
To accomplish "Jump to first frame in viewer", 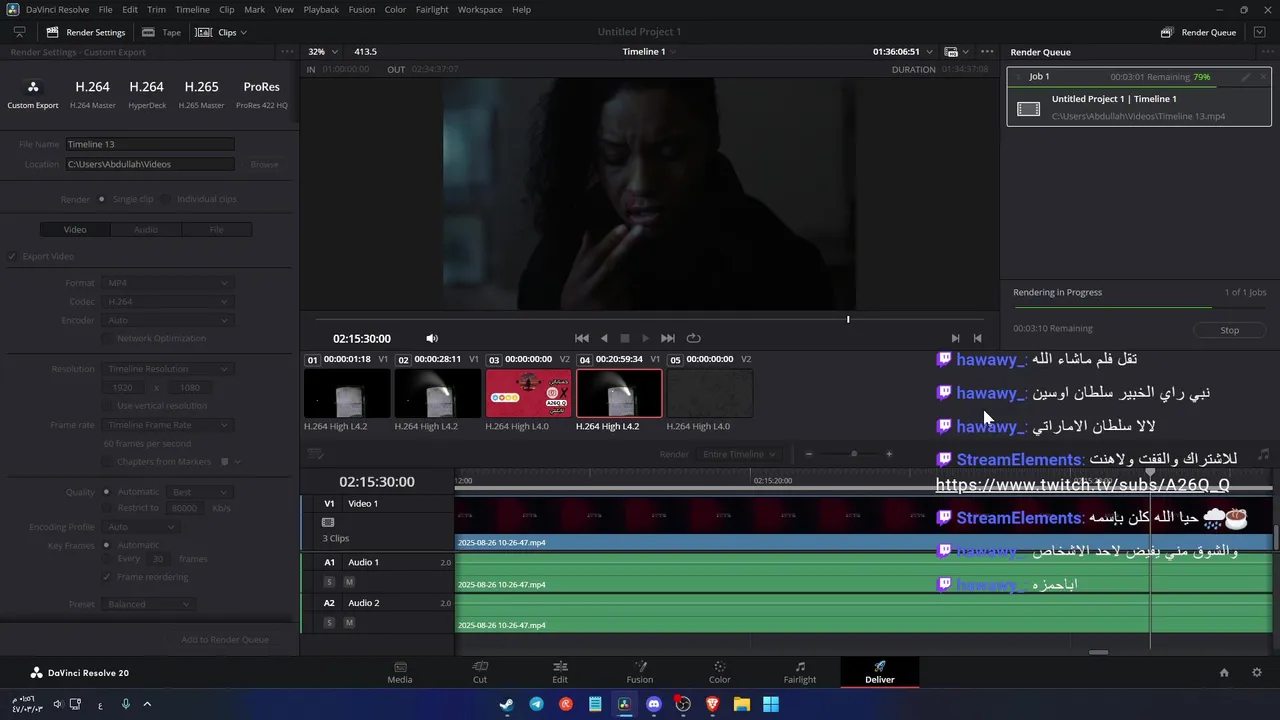I will 582,338.
